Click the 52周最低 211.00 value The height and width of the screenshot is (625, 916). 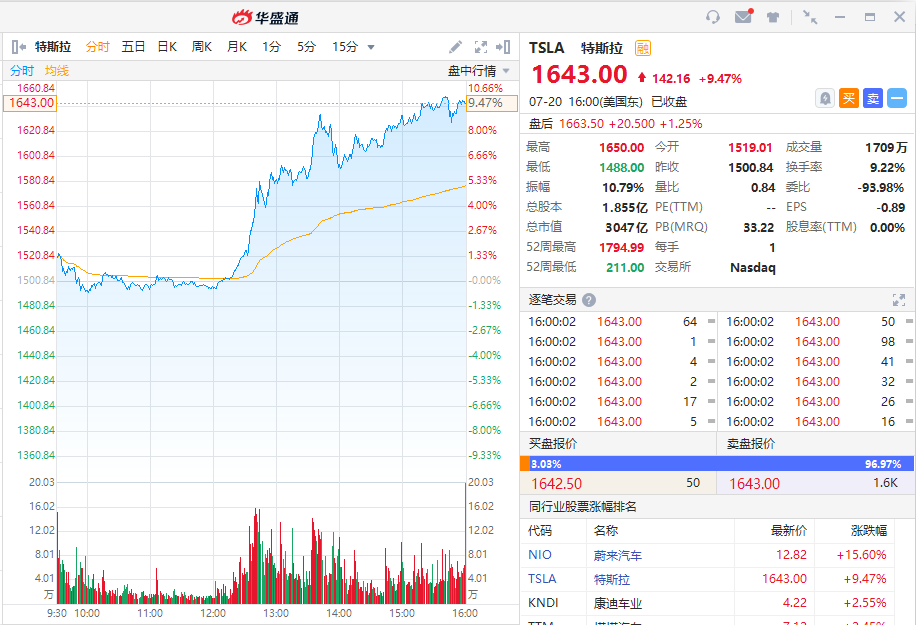click(625, 268)
